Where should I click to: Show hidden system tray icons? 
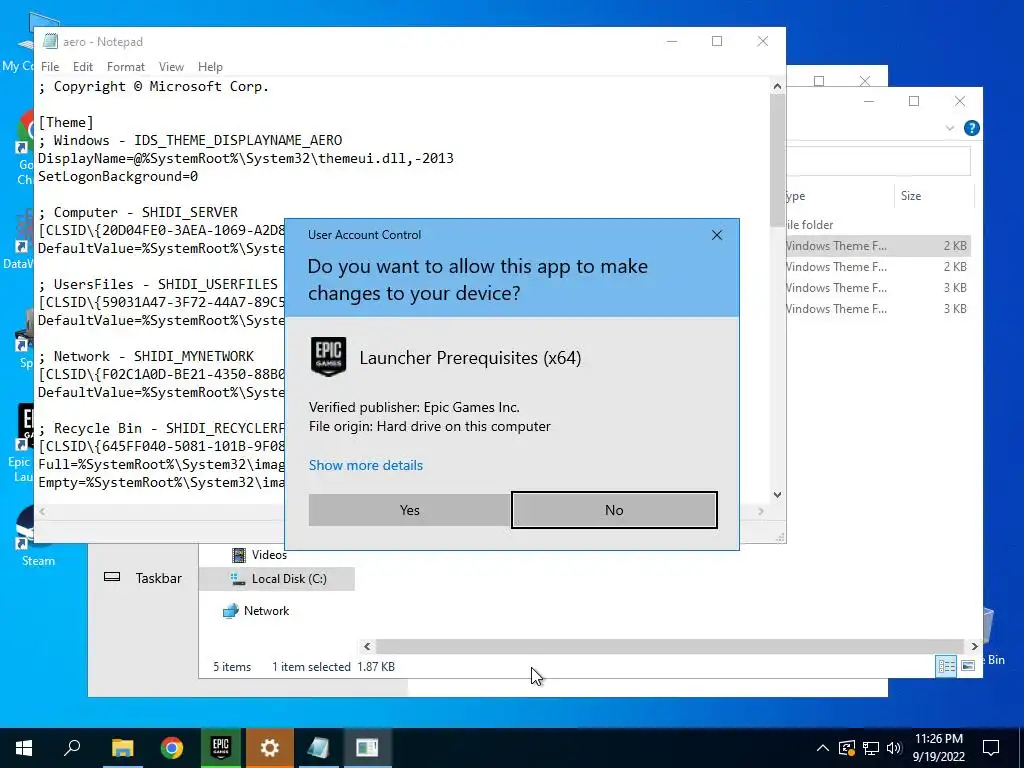point(823,748)
